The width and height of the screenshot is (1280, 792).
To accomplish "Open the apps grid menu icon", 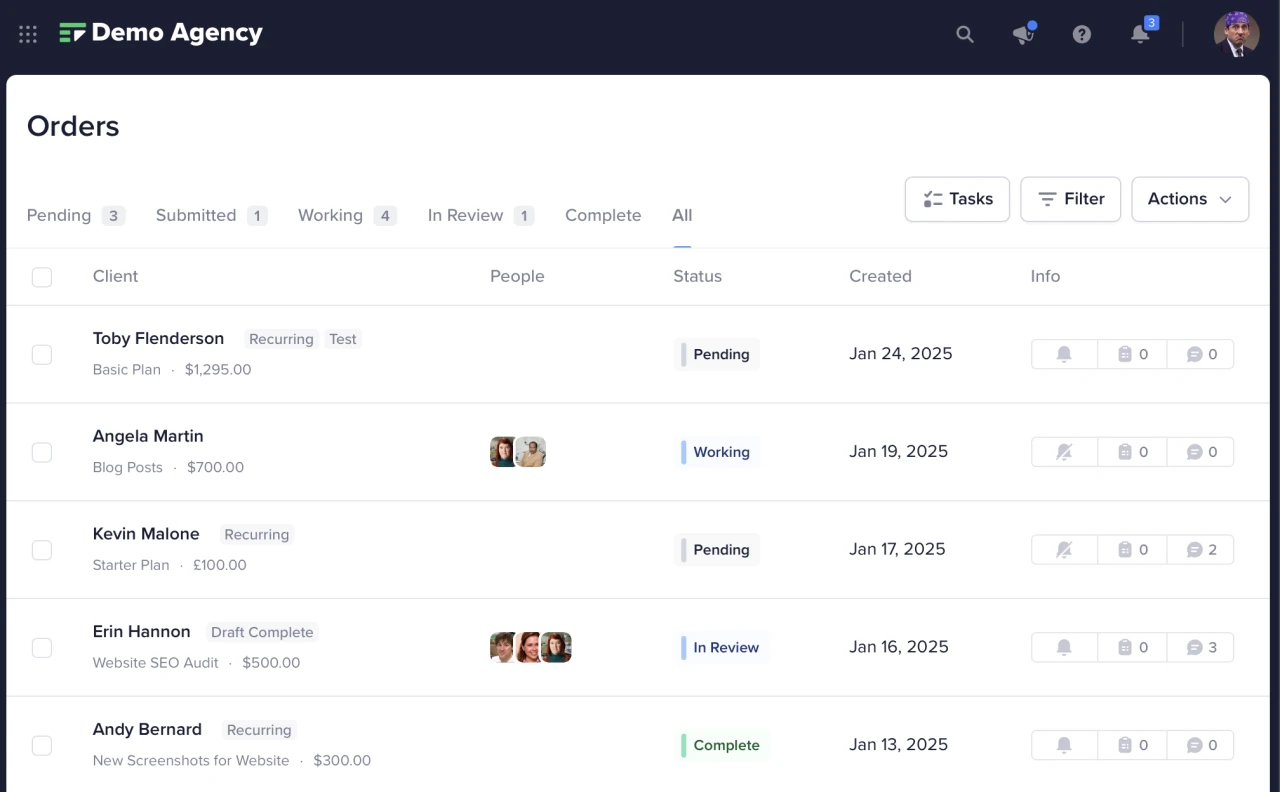I will (x=28, y=34).
